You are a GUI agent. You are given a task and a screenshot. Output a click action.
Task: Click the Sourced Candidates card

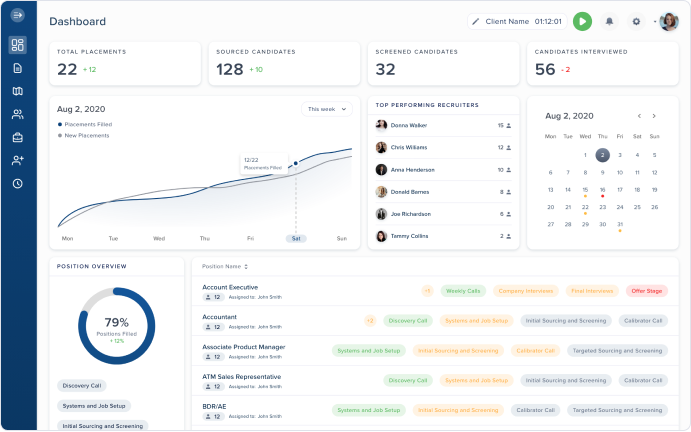(284, 63)
